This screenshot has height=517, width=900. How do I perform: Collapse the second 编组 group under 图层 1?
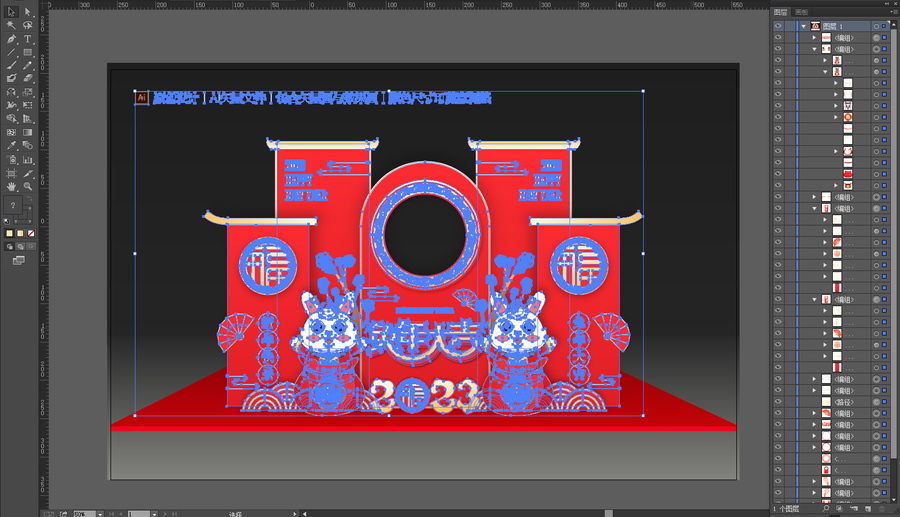(814, 49)
